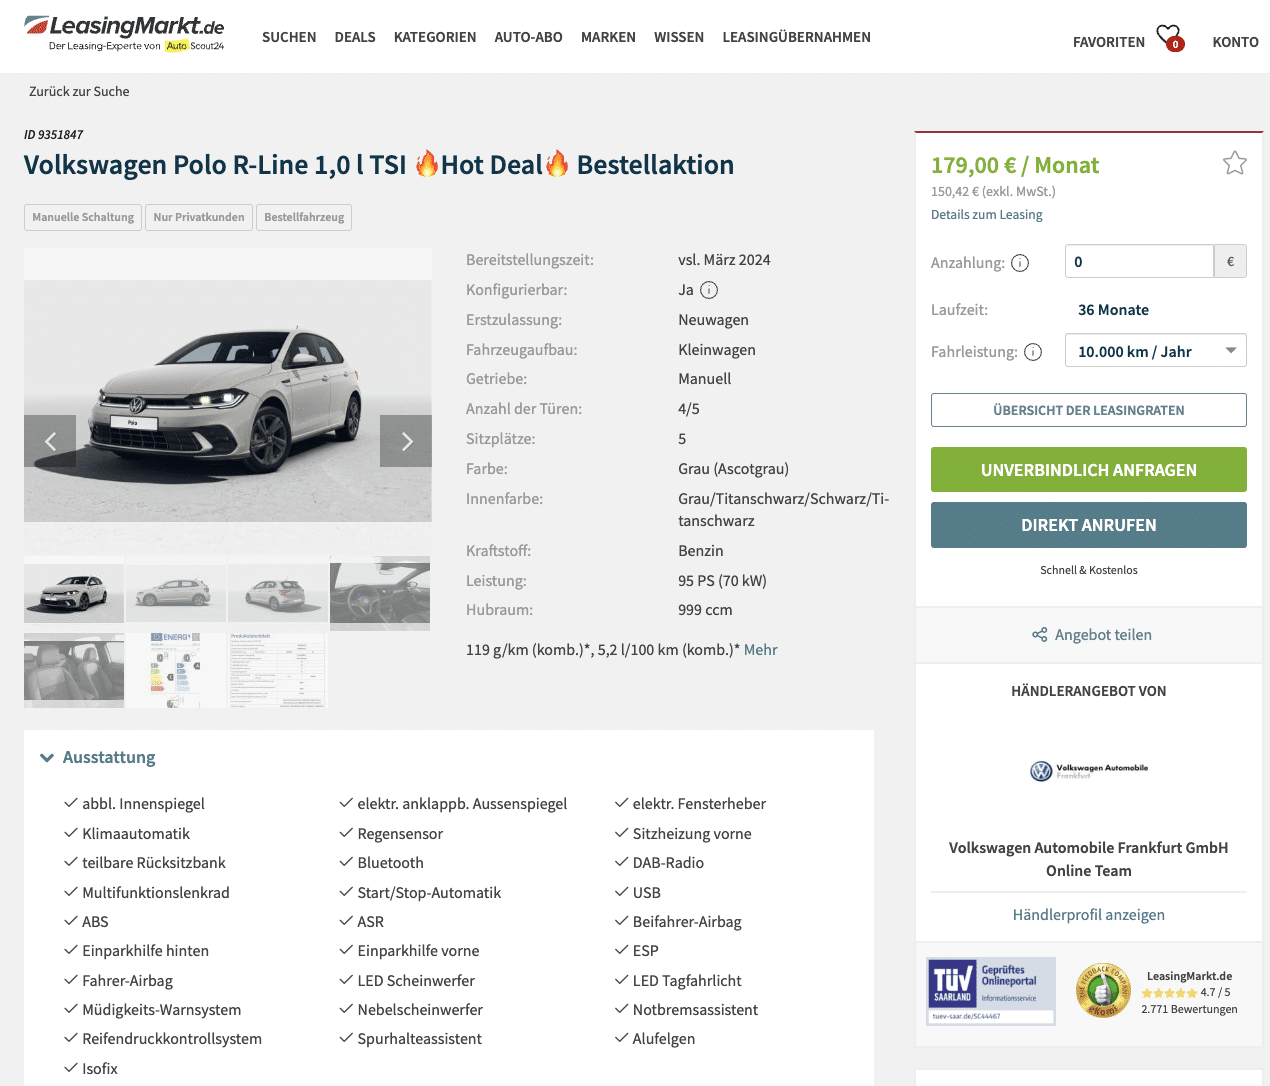Select the side profile car thumbnail

click(x=176, y=594)
